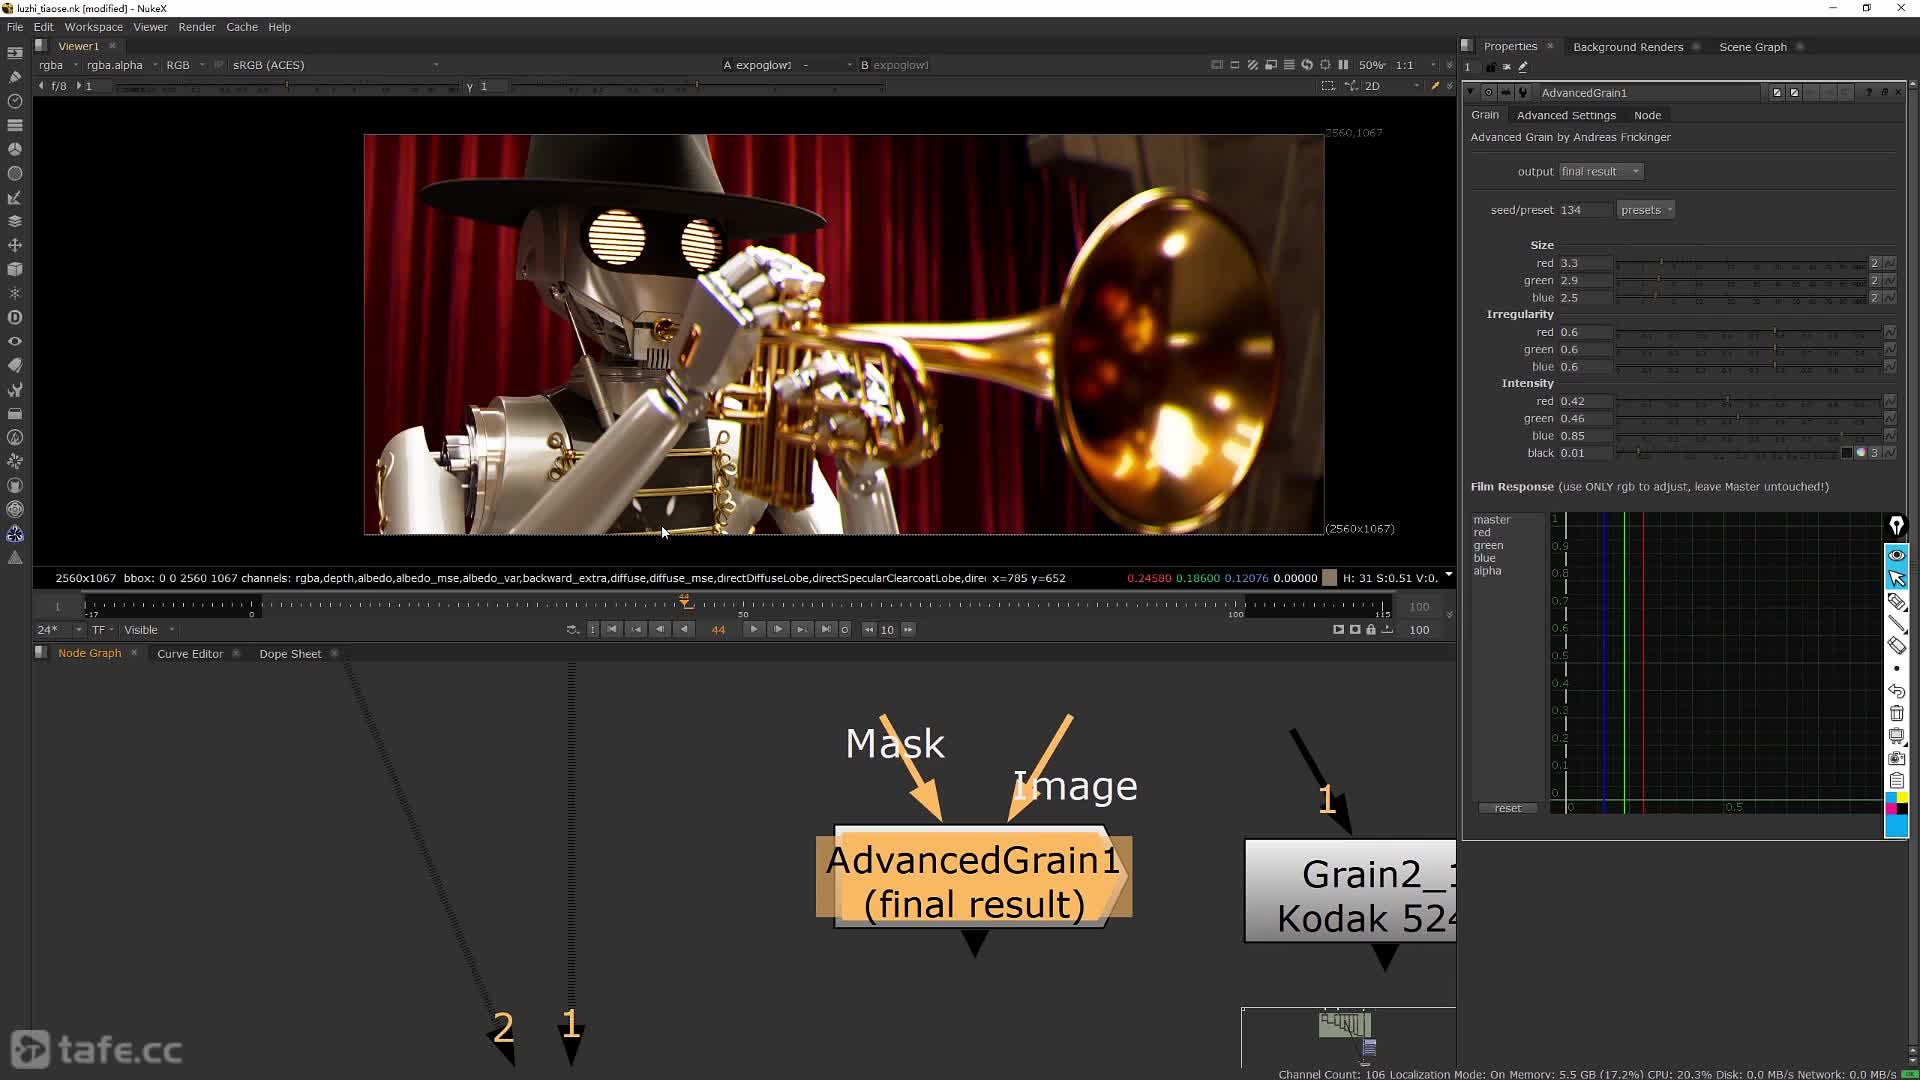Open the Workspace menu
Screen dimensions: 1920x1080
click(94, 26)
